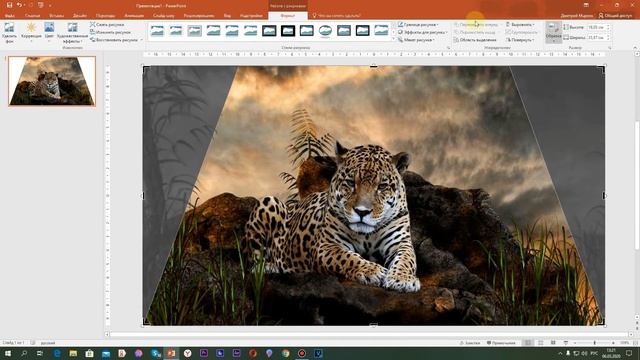Switch to the View (Вид) tab
Screen dimensions: 640x360
click(x=227, y=16)
